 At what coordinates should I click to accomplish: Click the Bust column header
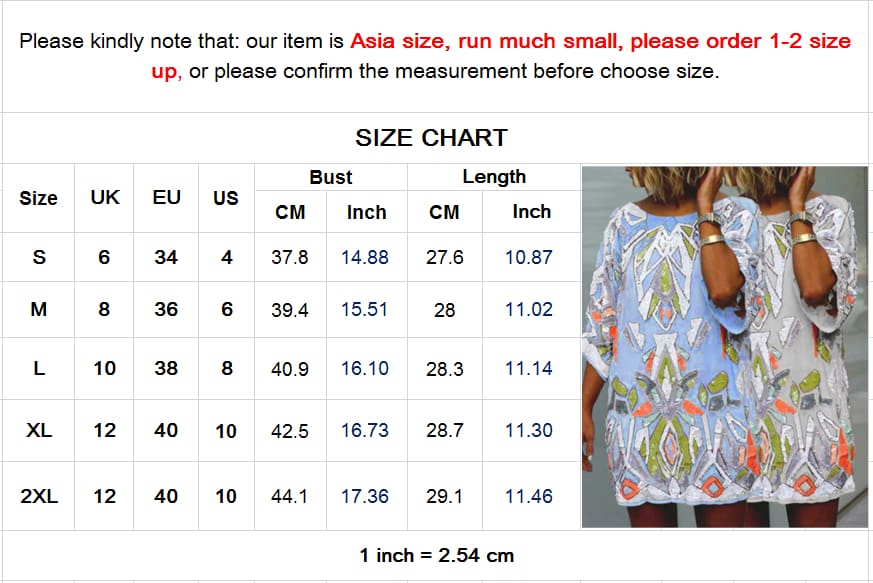coord(331,177)
